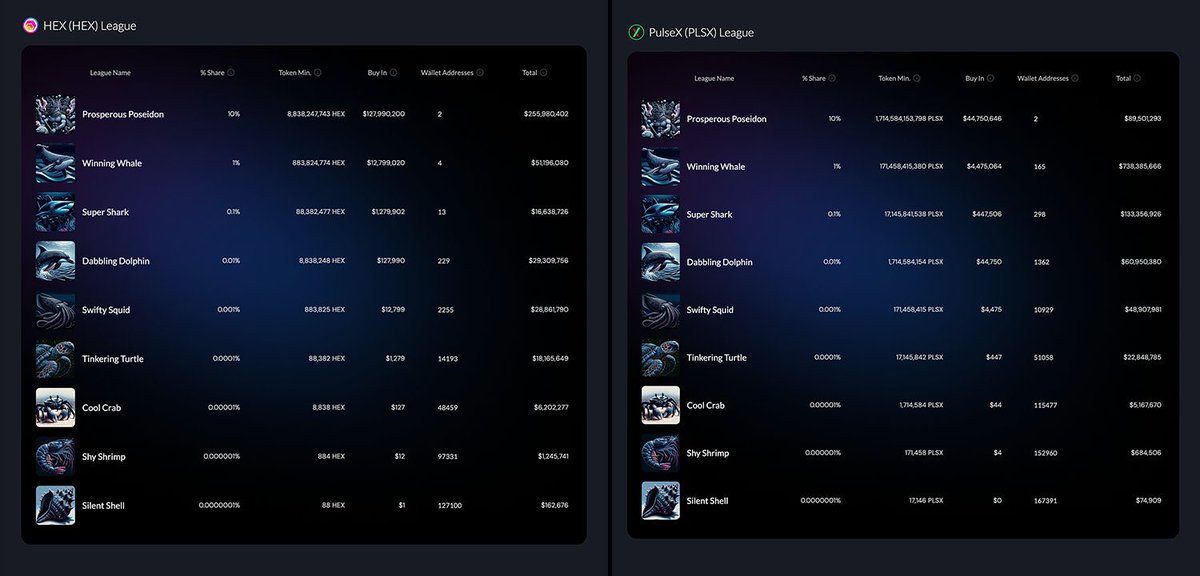Viewport: 1200px width, 576px height.
Task: Click the '$738,385,666' total value
Action: 1140,167
